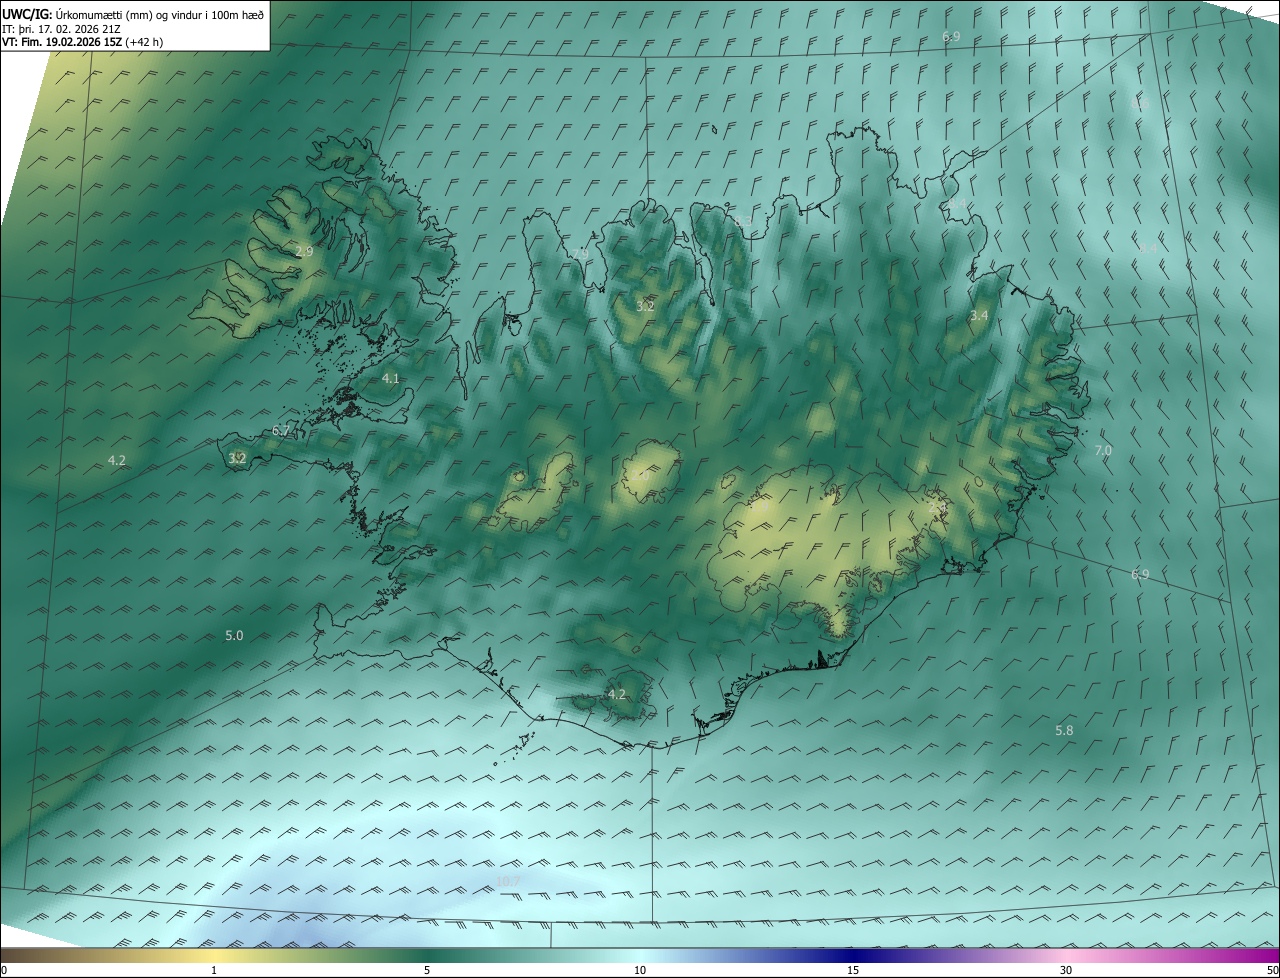Click the 15 tick label on the color scale
1280x978 pixels.
point(853,971)
